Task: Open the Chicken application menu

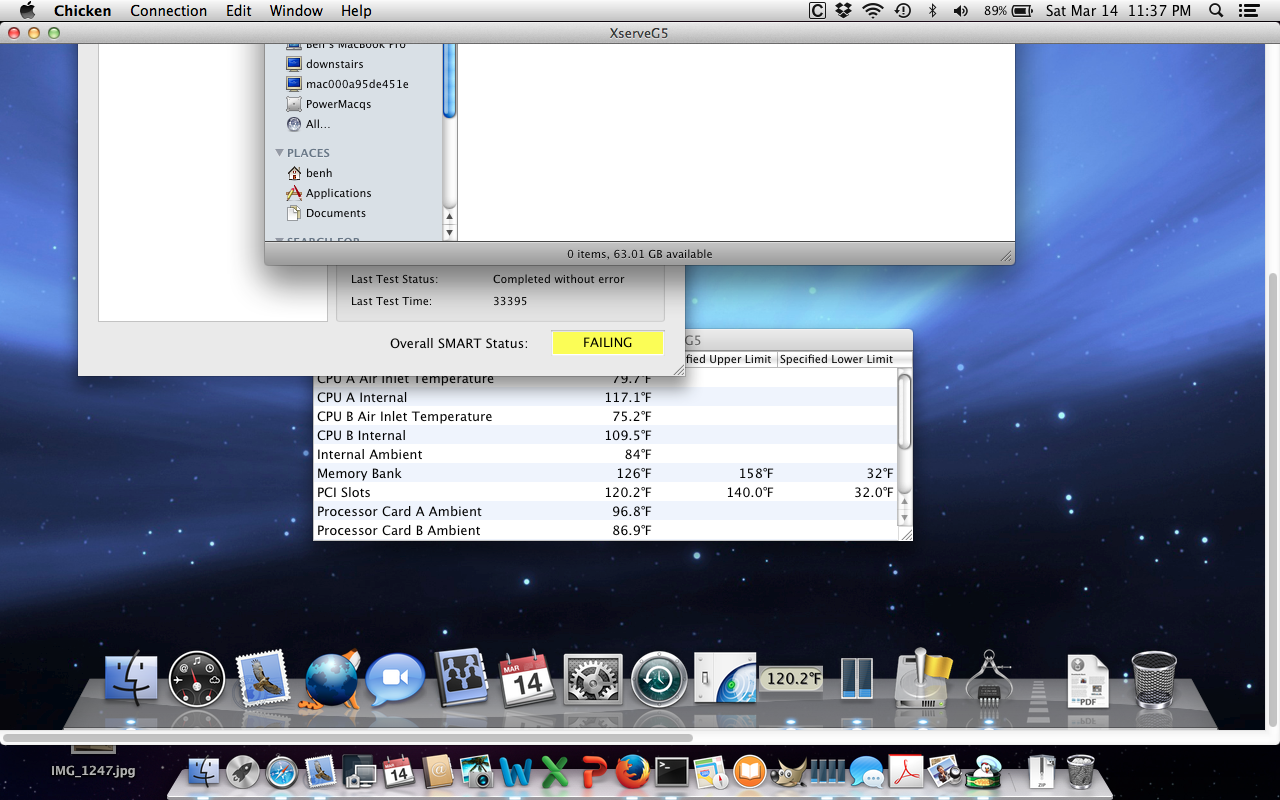Action: (82, 11)
